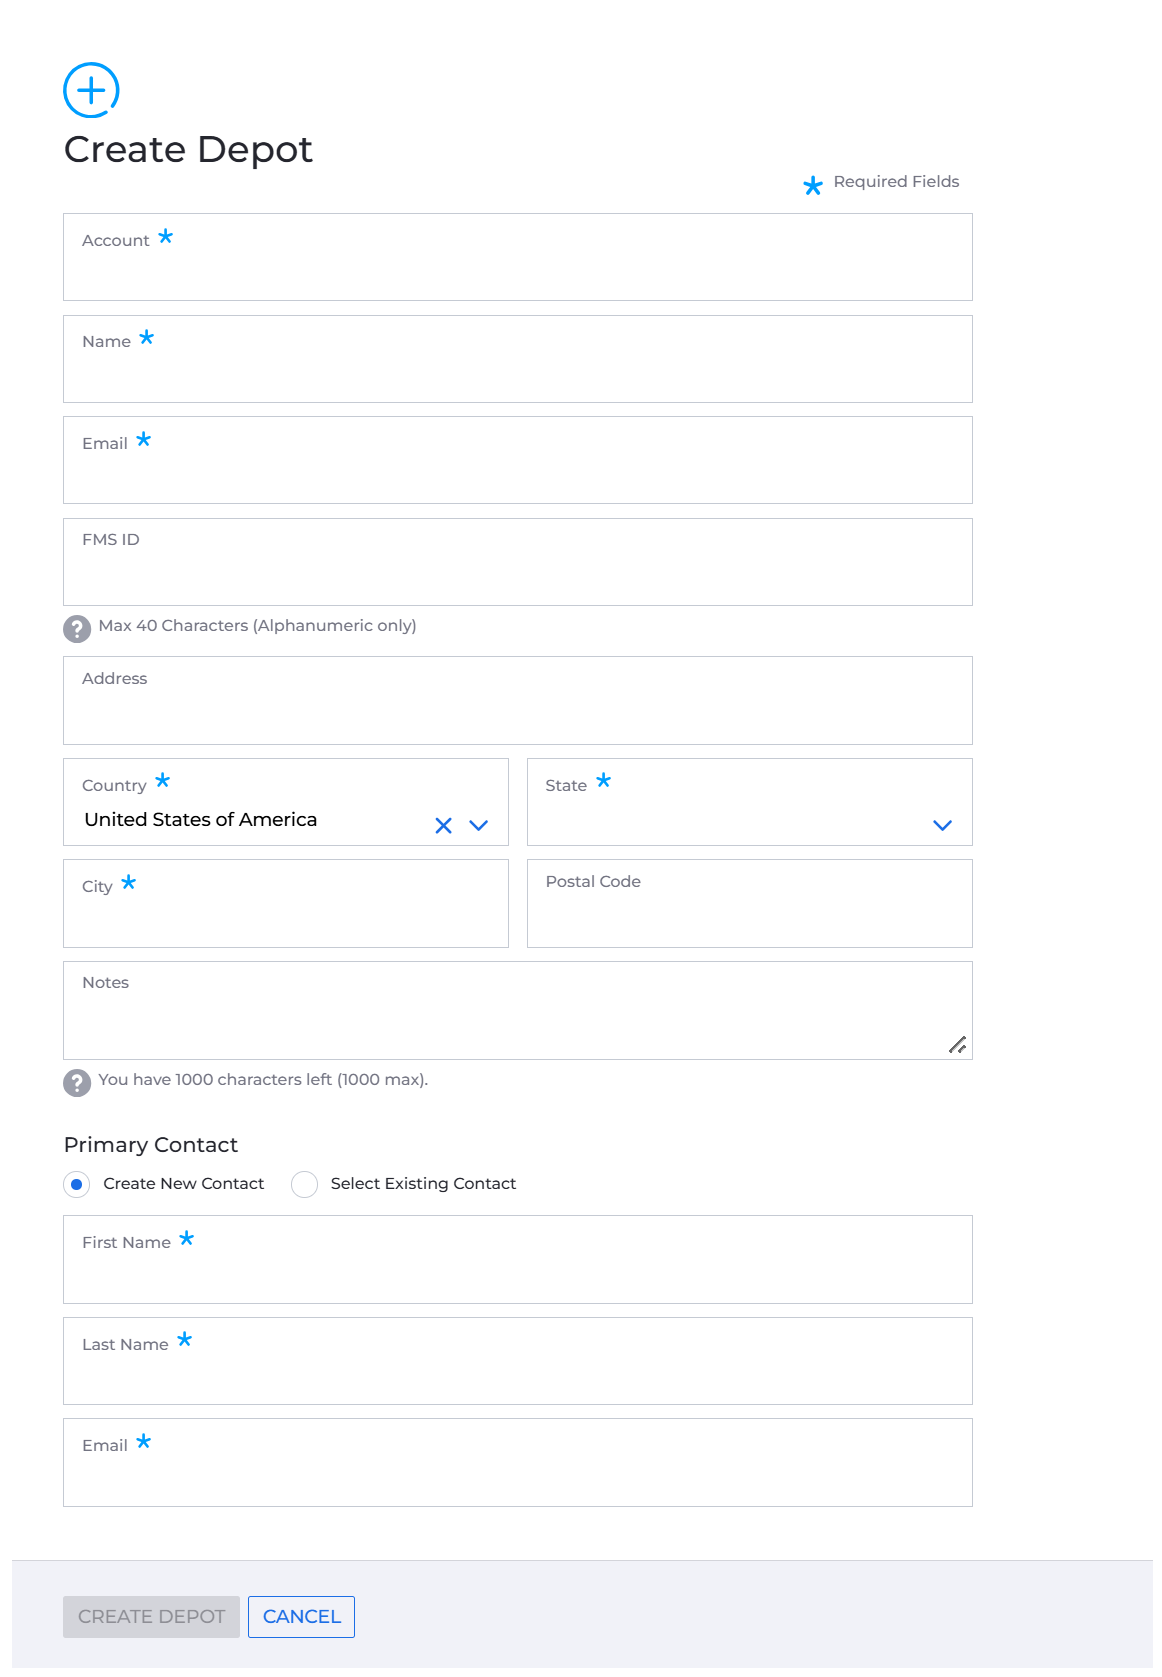Screen dimensions: 1162x1677
Task: Clear the Country selection with the X icon
Action: (x=444, y=825)
